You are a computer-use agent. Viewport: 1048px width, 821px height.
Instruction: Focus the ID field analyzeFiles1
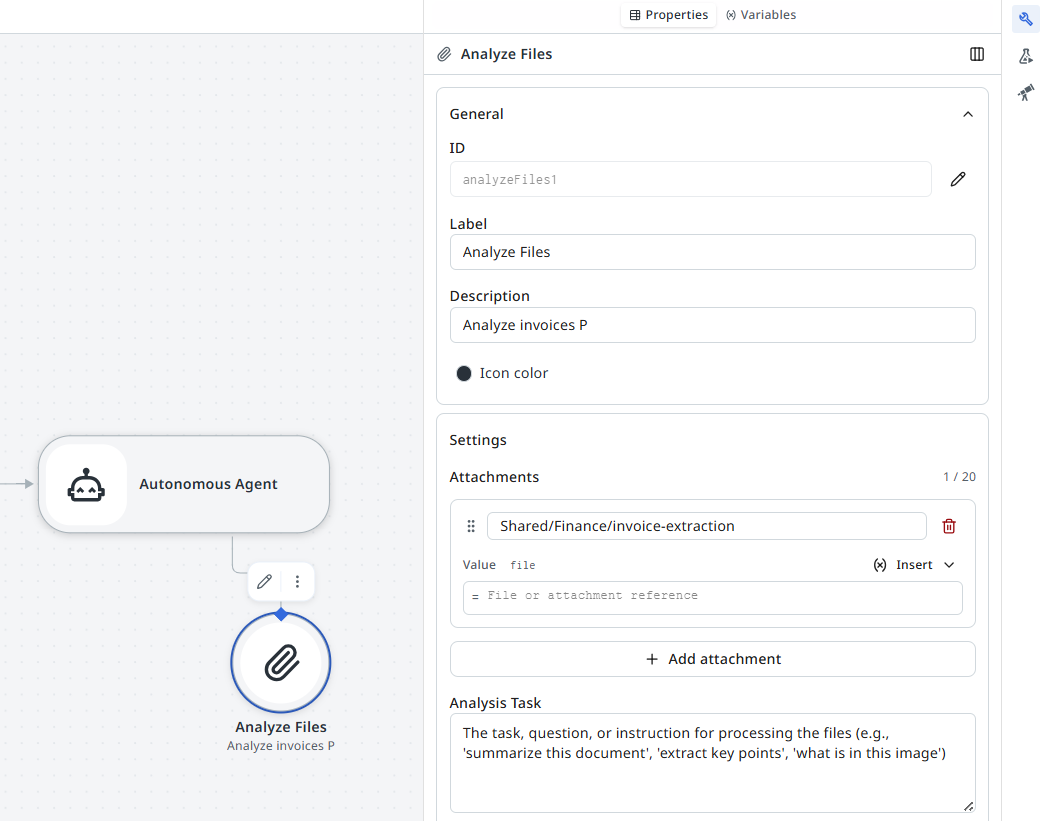pyautogui.click(x=690, y=179)
